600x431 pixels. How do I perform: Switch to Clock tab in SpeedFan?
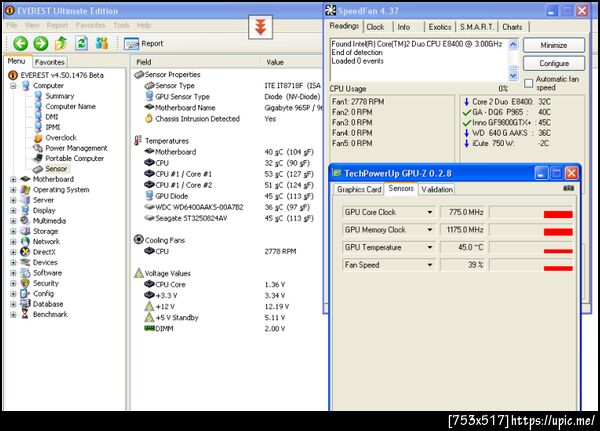375,27
